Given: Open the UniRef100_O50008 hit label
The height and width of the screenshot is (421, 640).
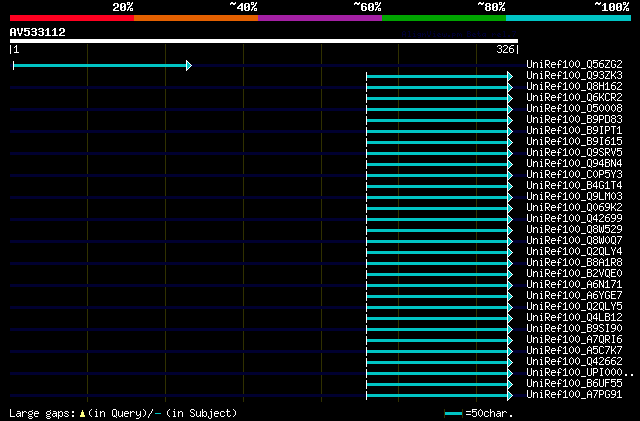Looking at the screenshot, I should tap(574, 108).
